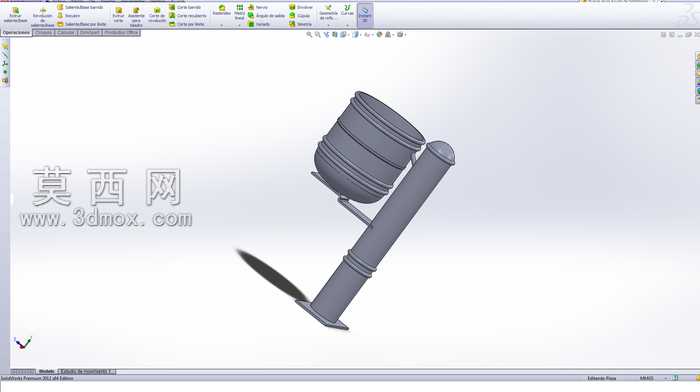Viewport: 700px width, 392px height.
Task: Choose Saliente/Base barrido tool
Action: [80, 7]
